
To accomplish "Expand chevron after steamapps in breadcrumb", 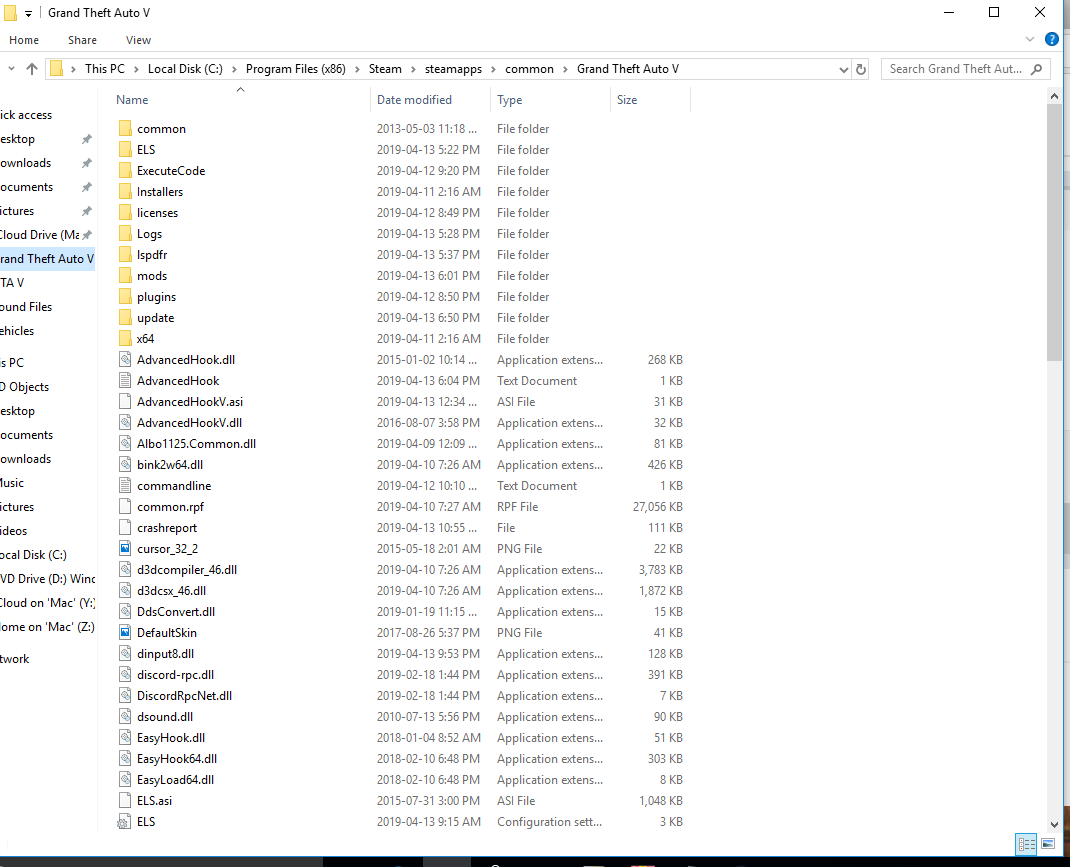I will click(x=493, y=69).
